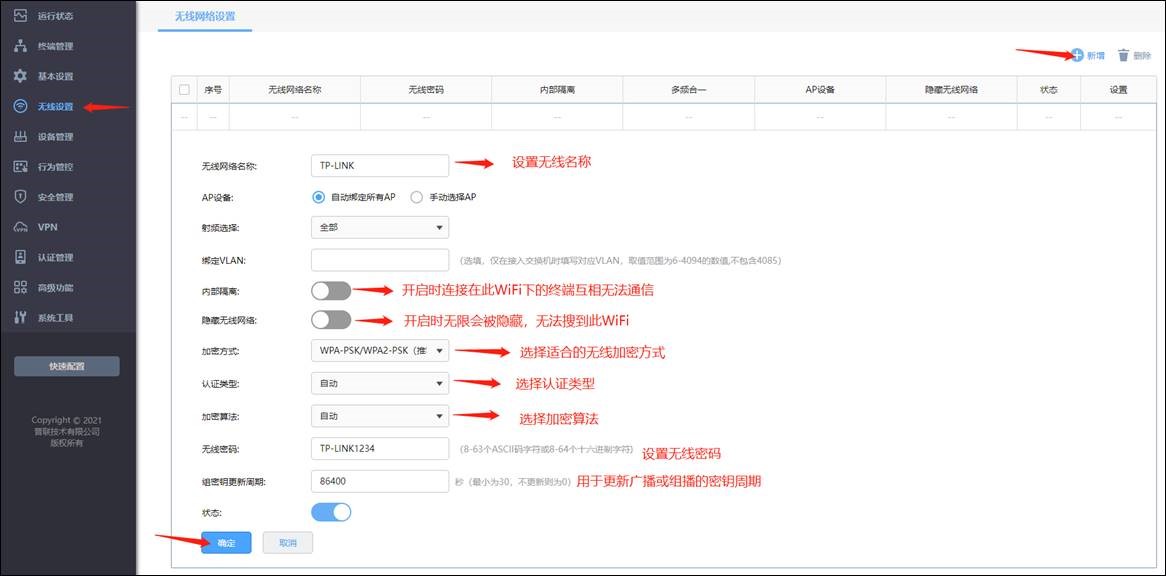Select the 手动选择AP radio button
The width and height of the screenshot is (1166, 576).
[x=417, y=197]
